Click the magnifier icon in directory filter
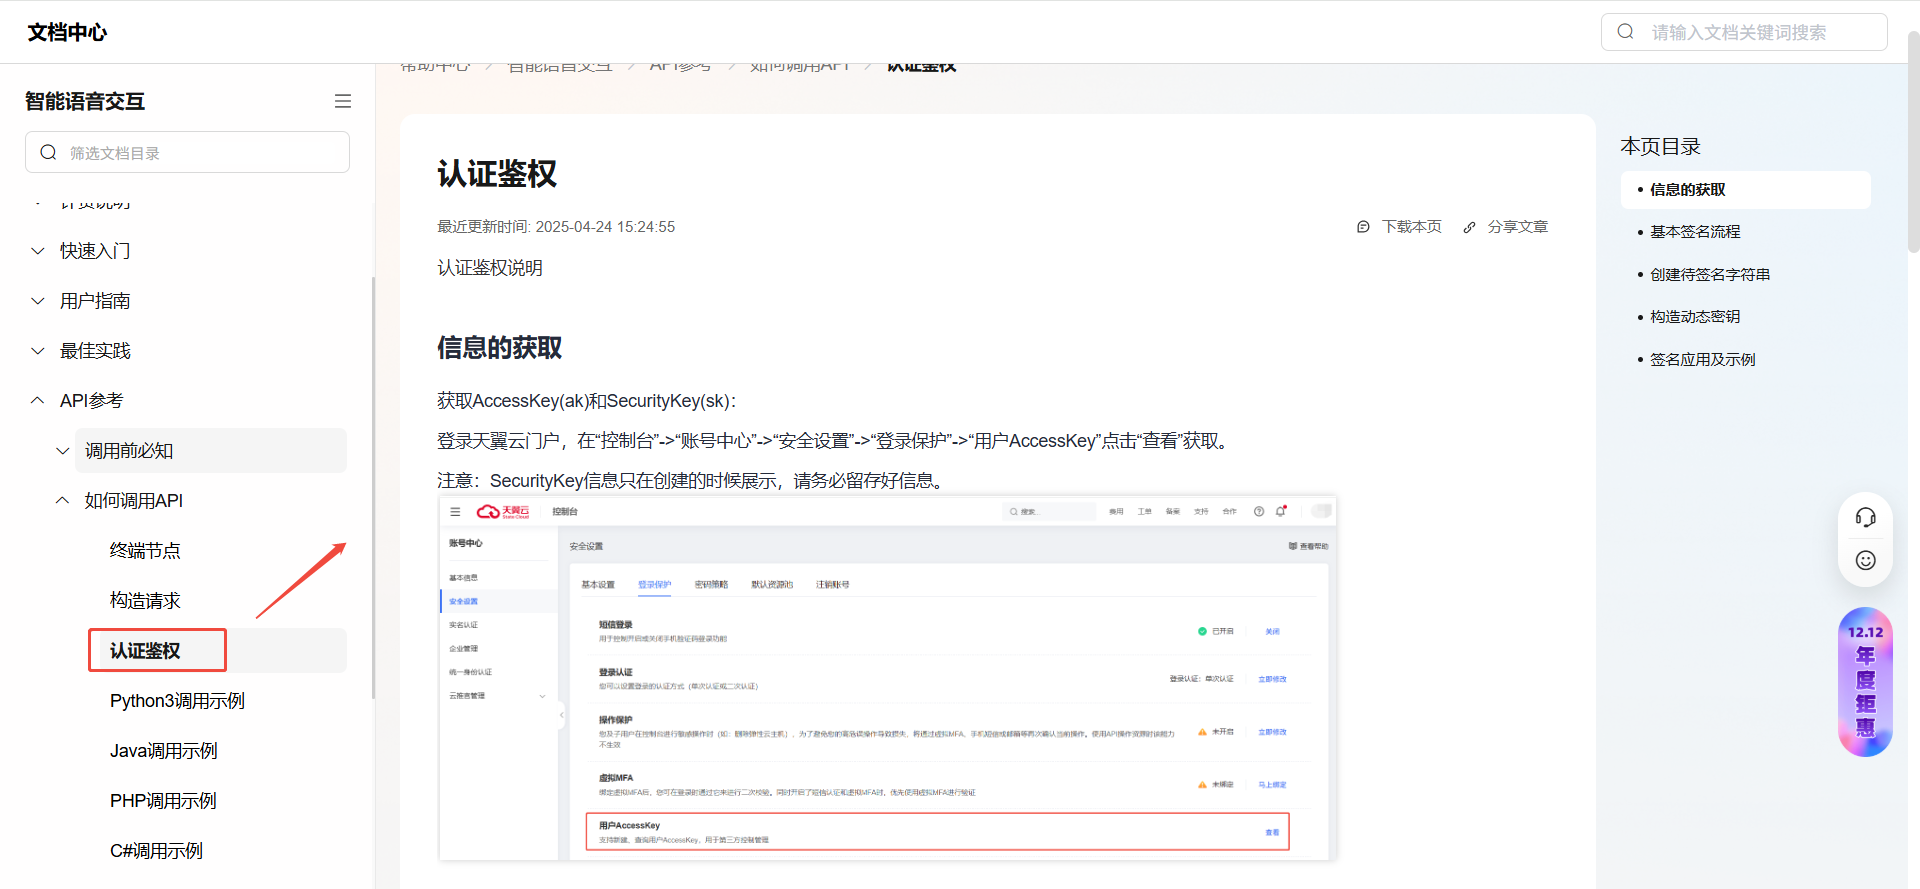This screenshot has width=1920, height=889. coord(48,152)
